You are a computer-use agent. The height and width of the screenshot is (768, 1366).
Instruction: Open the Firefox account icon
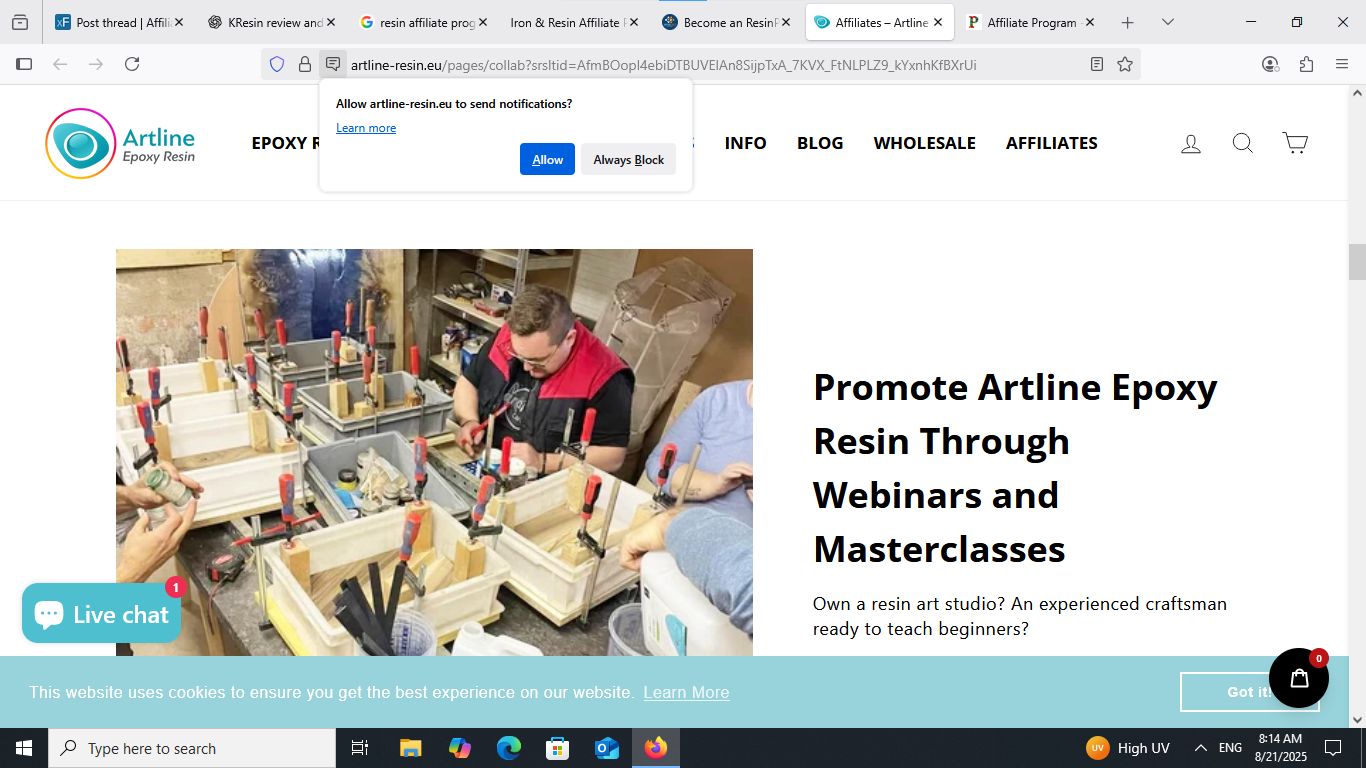coord(1270,64)
